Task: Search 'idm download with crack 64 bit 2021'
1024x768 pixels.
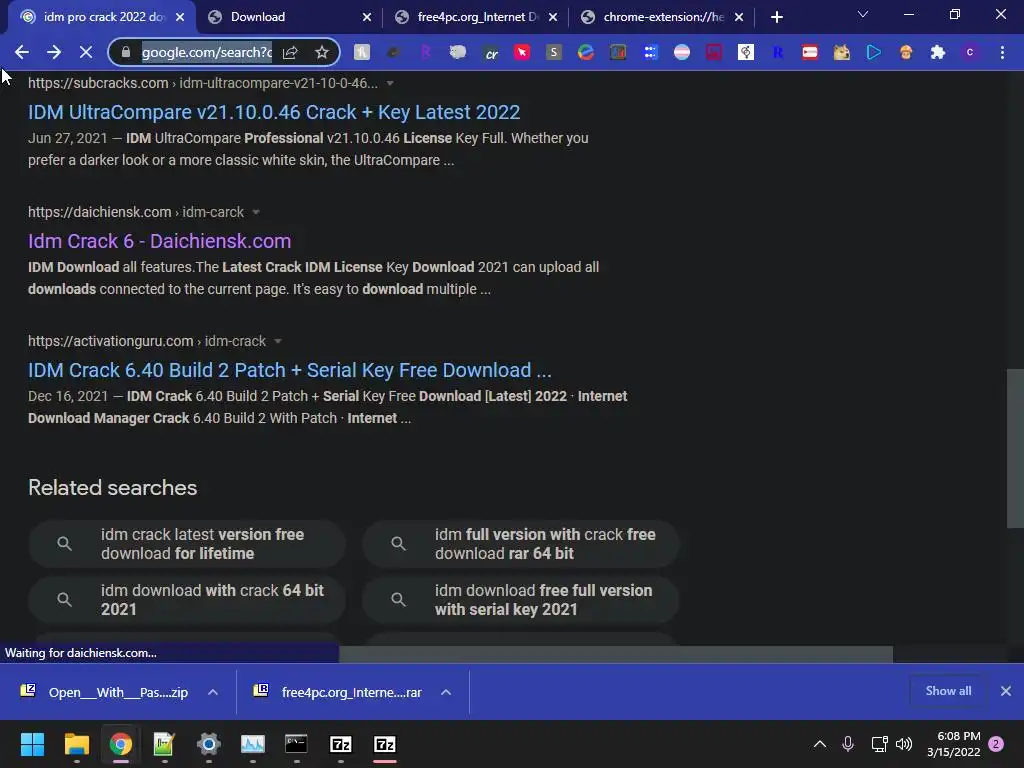Action: pos(187,600)
